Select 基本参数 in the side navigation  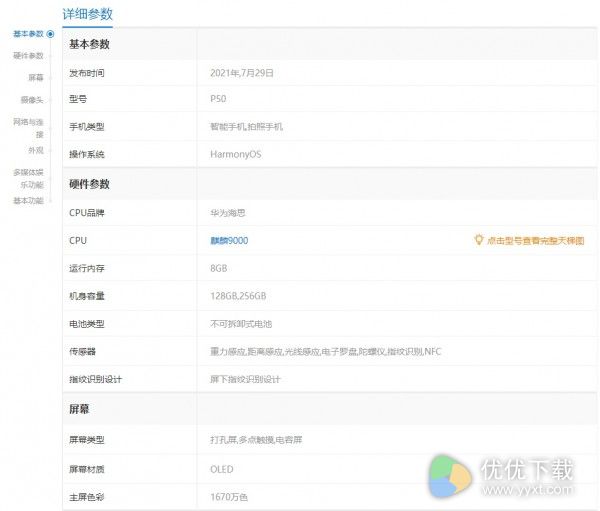click(28, 34)
